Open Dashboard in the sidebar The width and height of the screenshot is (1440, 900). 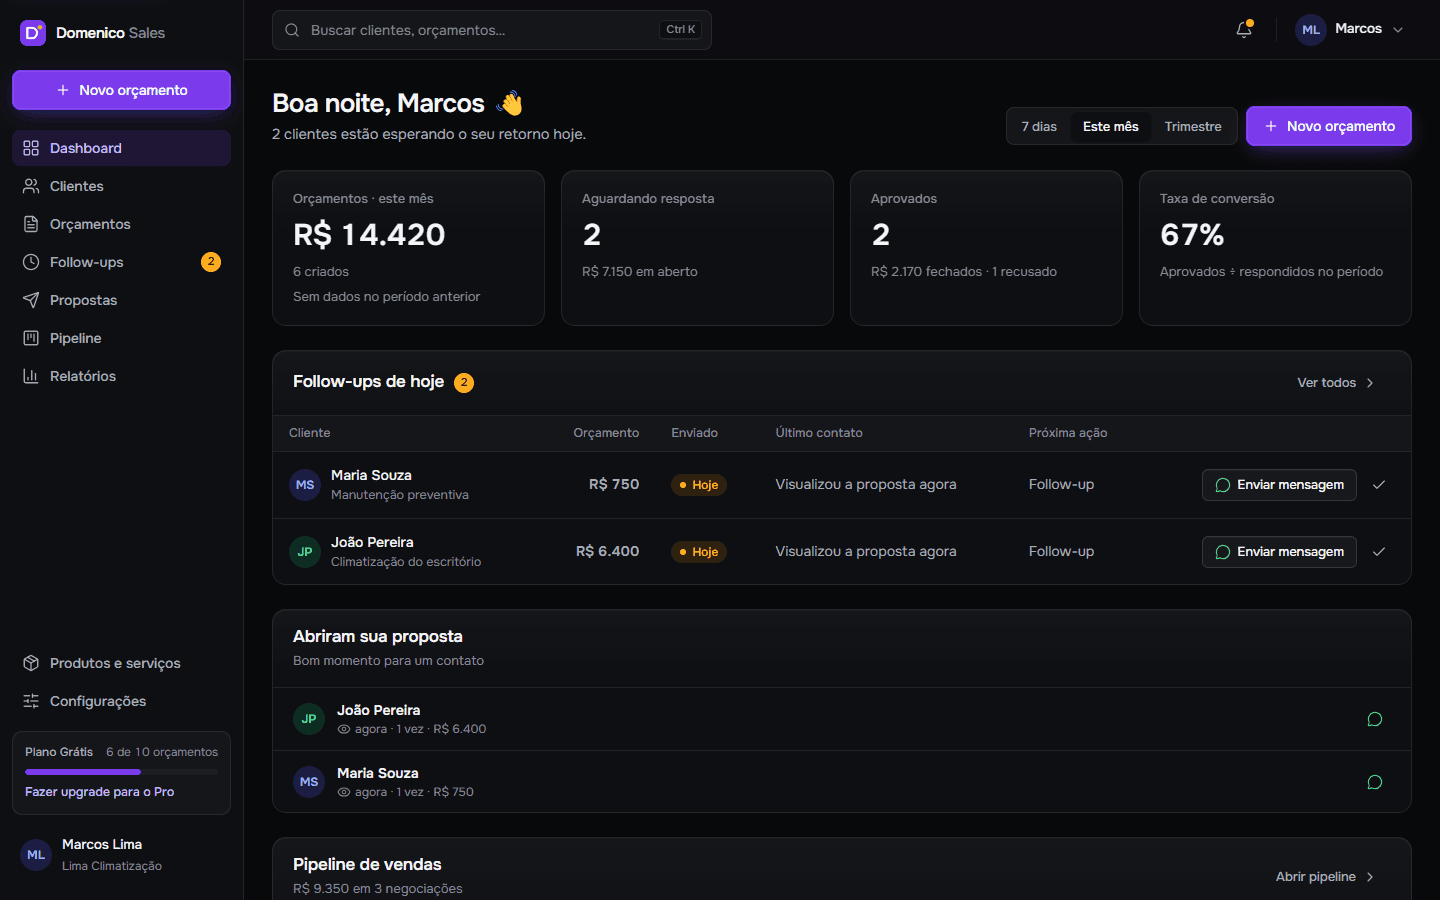tap(121, 148)
